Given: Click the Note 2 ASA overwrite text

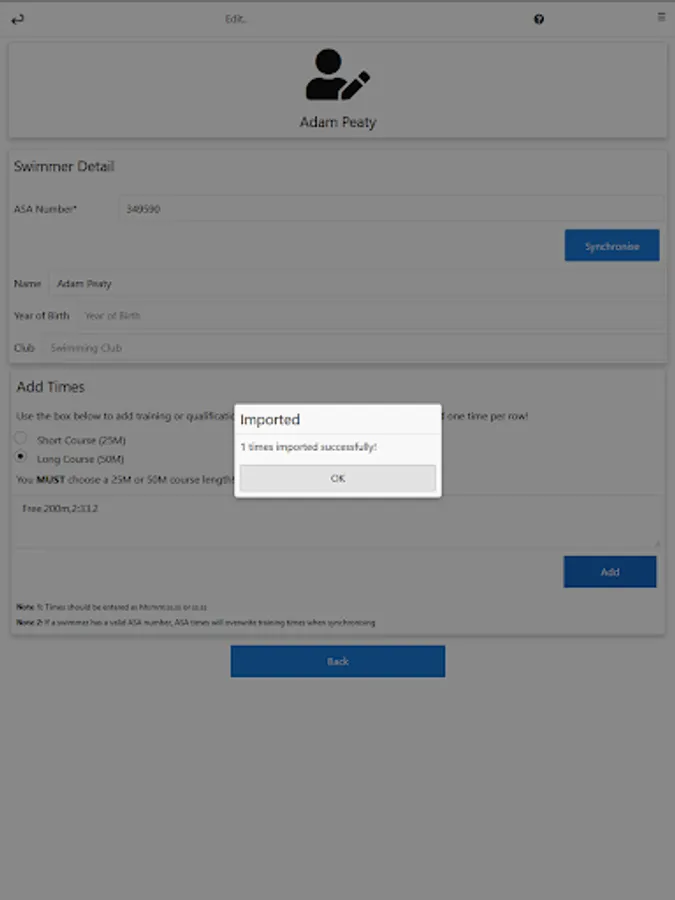Looking at the screenshot, I should [x=196, y=622].
